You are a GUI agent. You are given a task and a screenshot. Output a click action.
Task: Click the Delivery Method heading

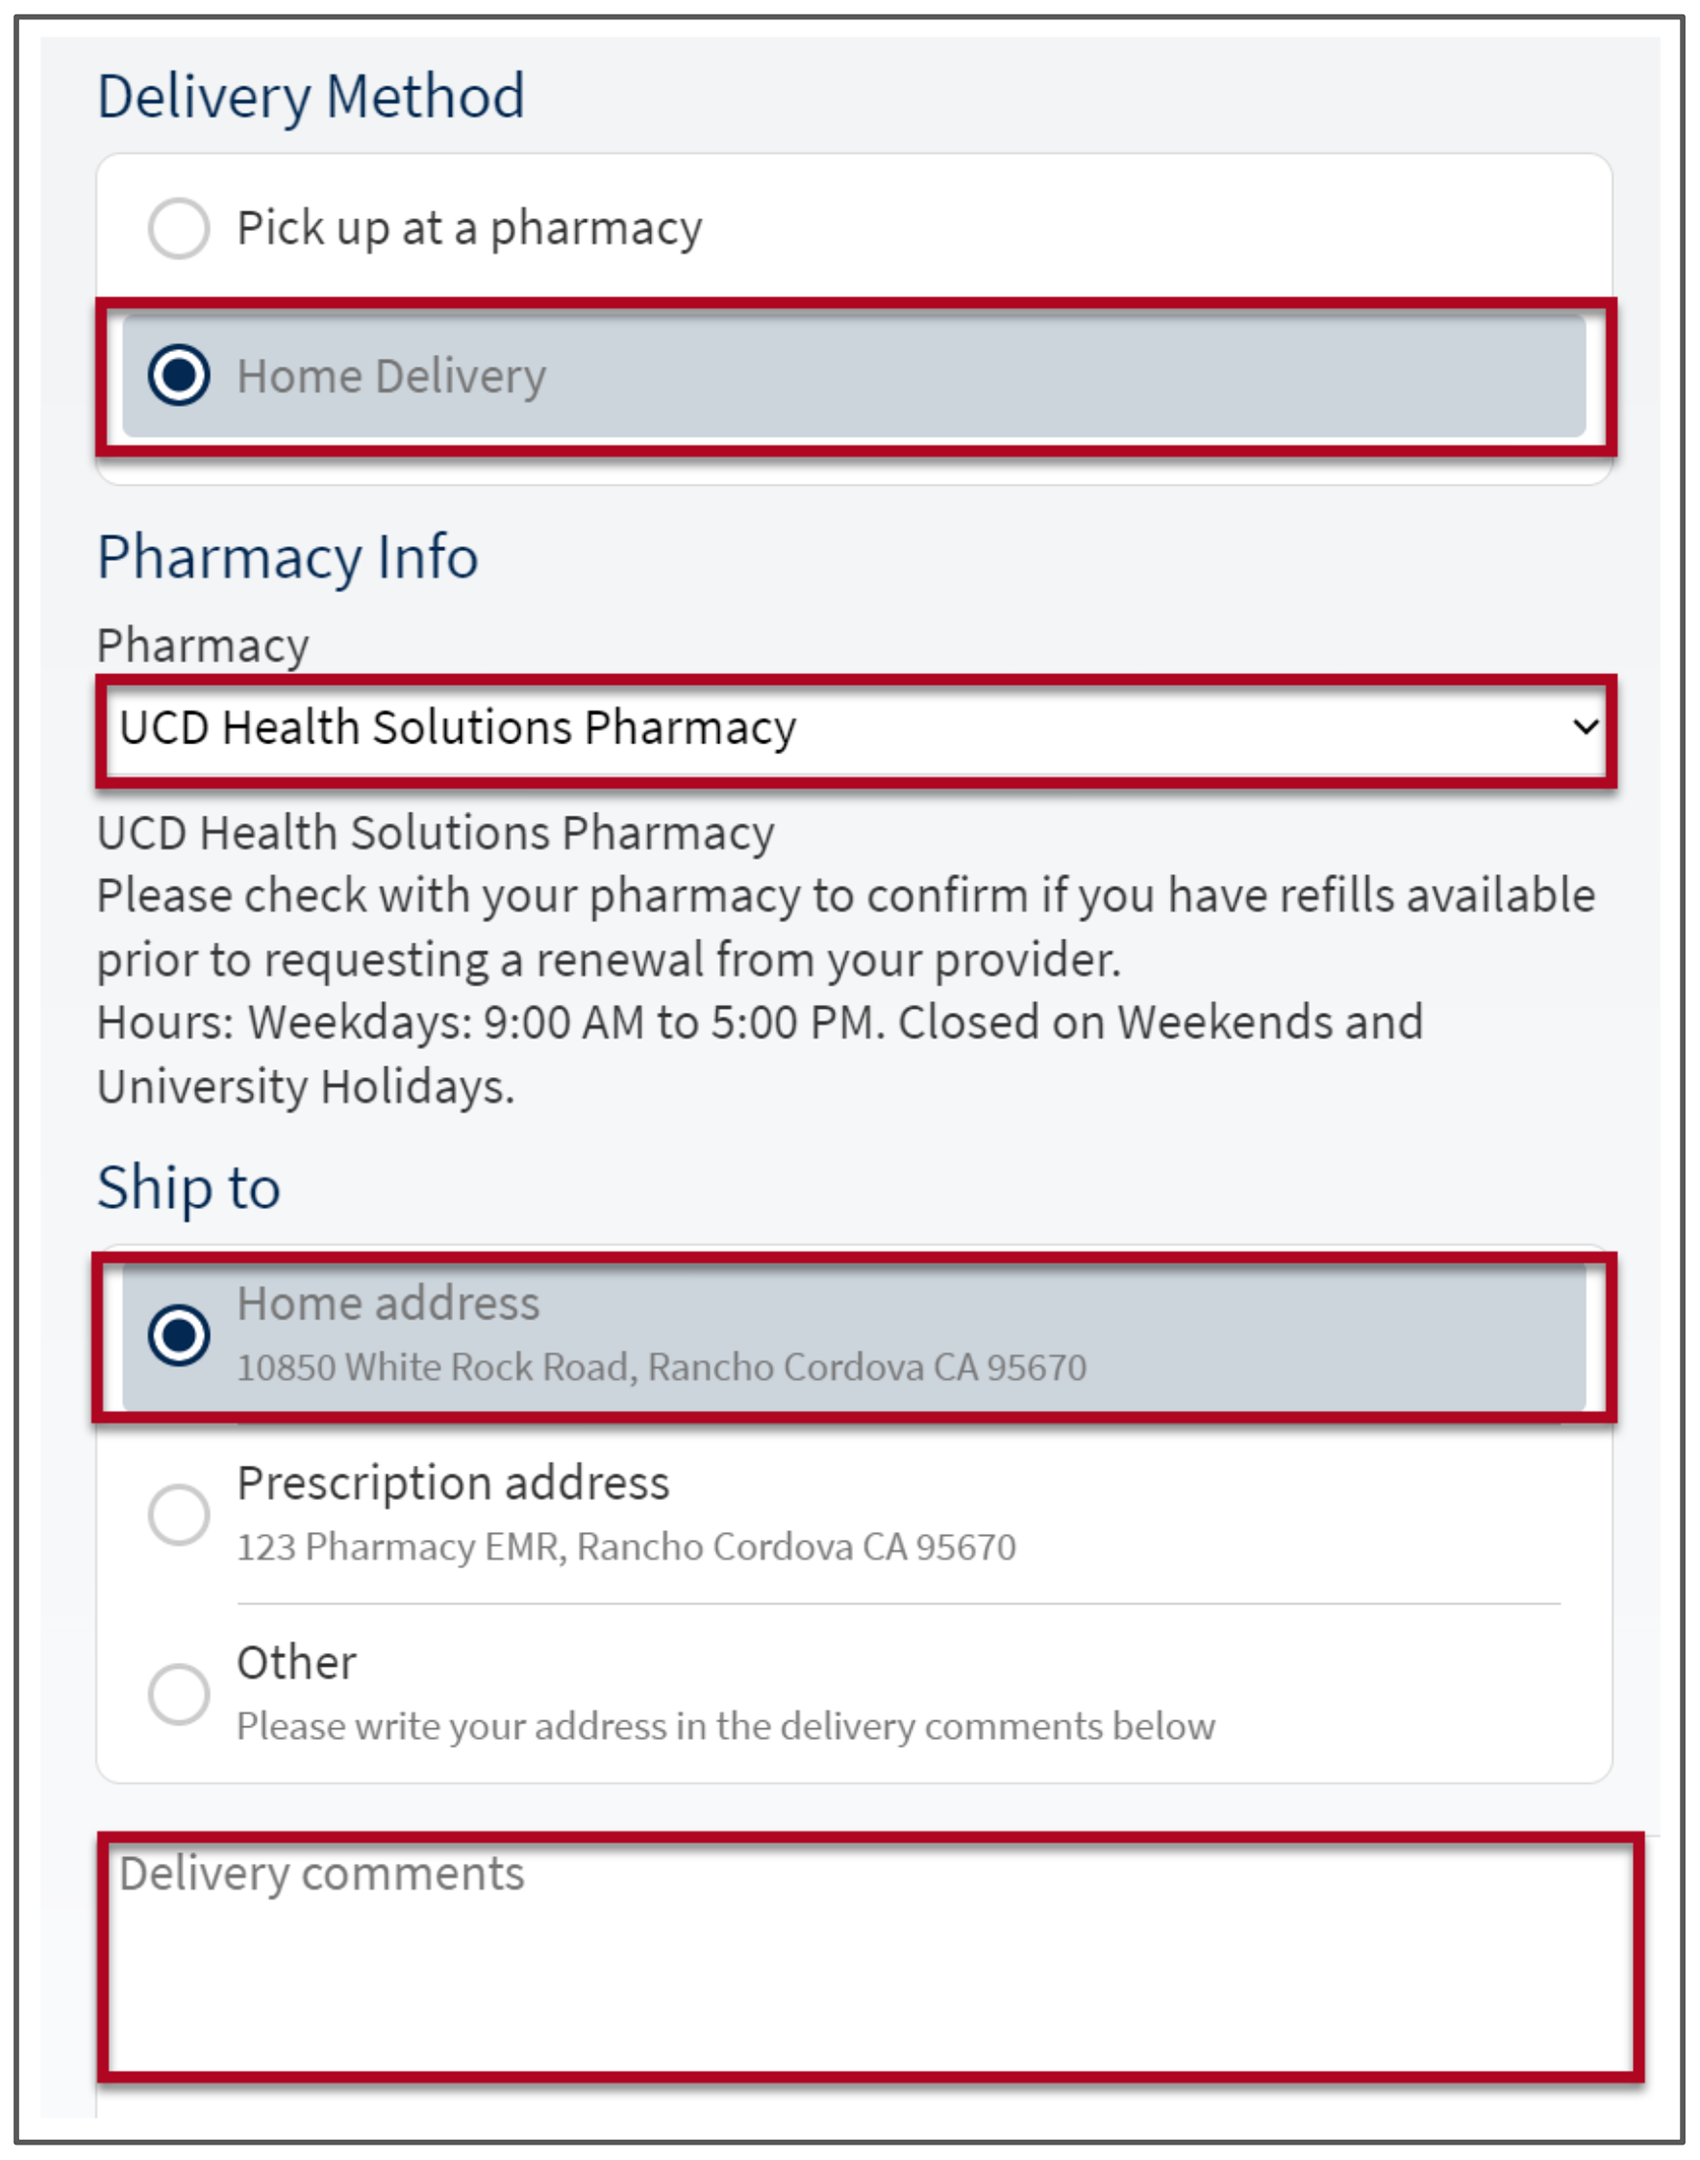(x=310, y=97)
